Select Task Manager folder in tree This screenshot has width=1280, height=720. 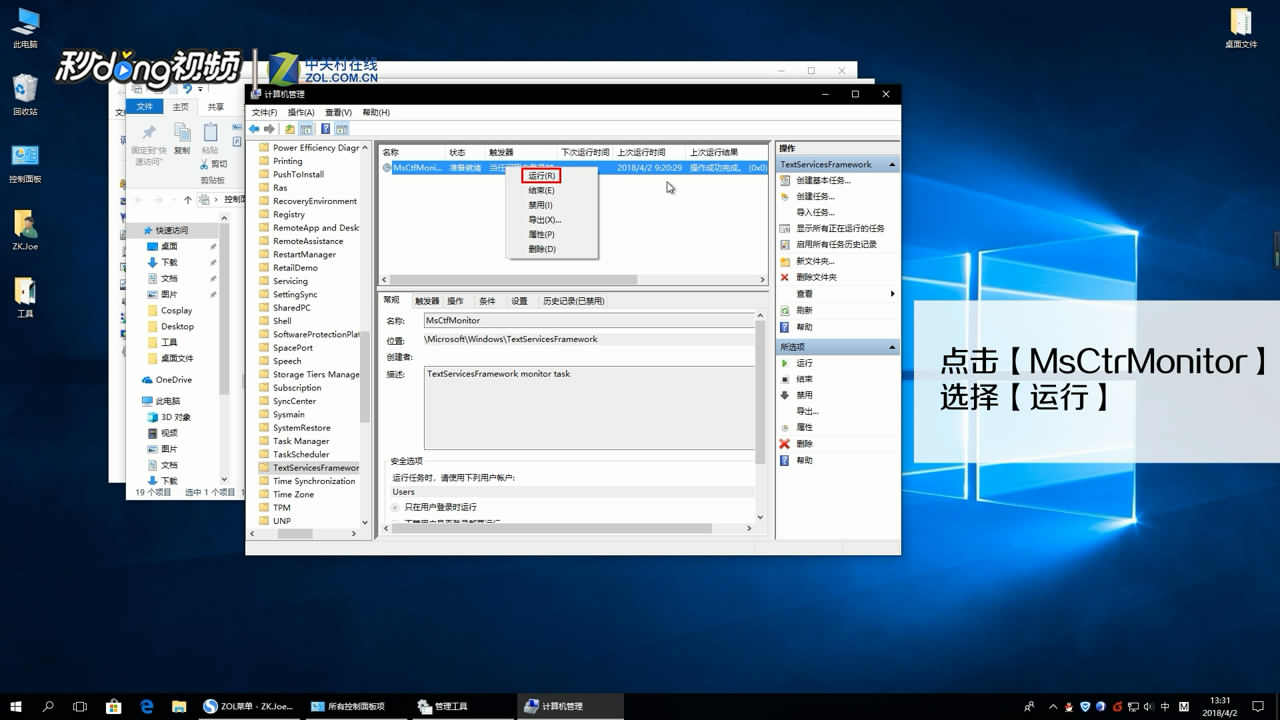click(x=301, y=441)
